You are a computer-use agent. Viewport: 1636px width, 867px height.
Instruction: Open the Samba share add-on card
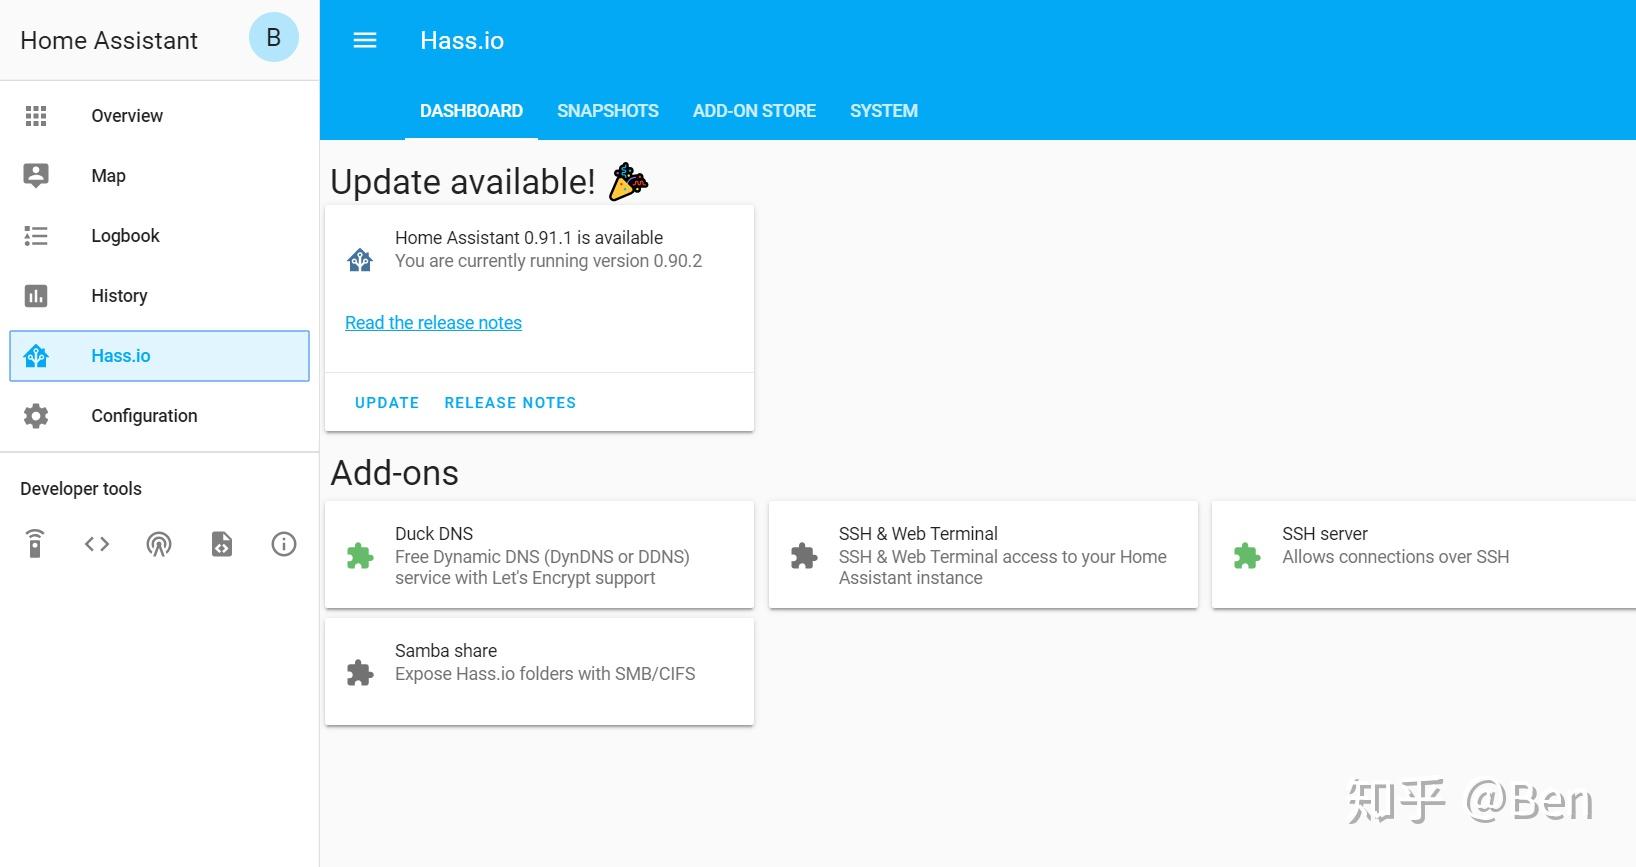(x=539, y=672)
